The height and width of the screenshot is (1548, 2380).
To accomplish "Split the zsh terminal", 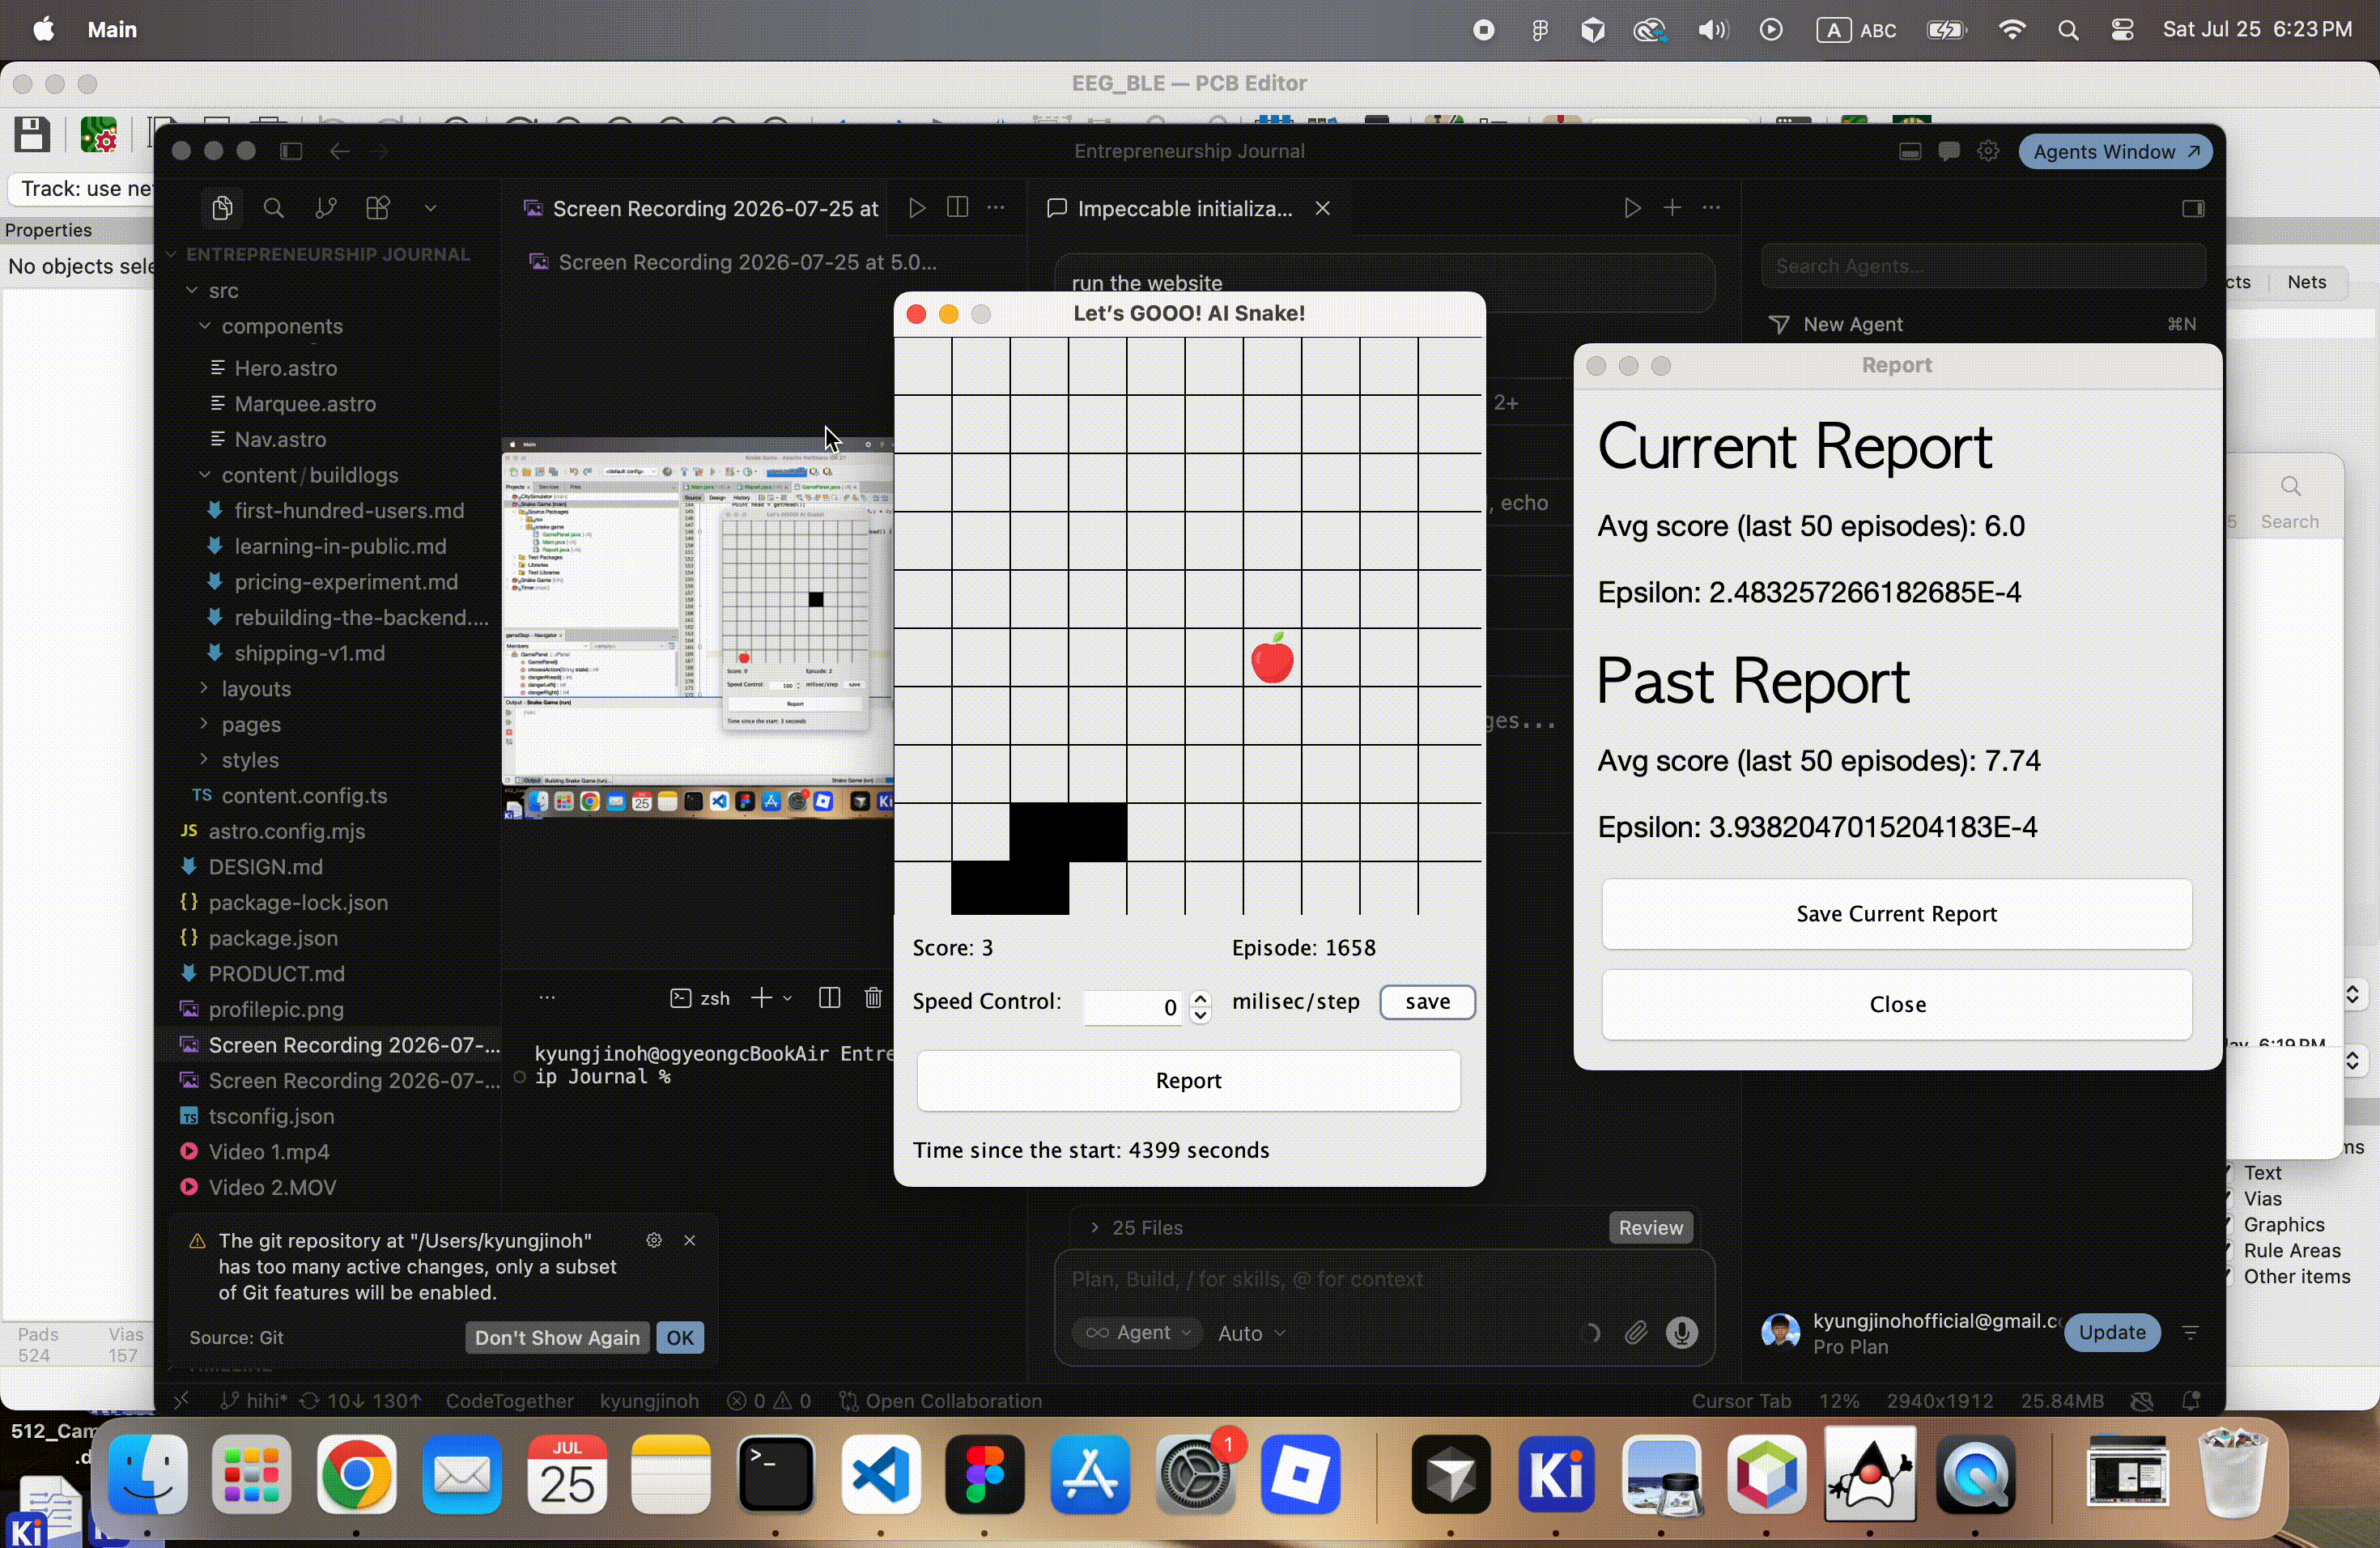I will coord(829,998).
